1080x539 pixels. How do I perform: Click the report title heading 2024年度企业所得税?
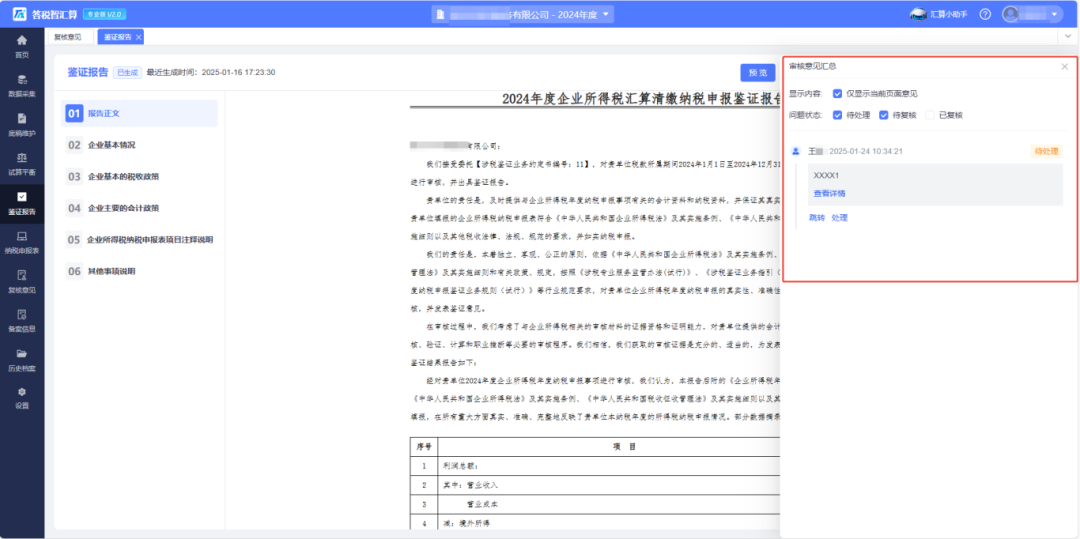(x=641, y=98)
